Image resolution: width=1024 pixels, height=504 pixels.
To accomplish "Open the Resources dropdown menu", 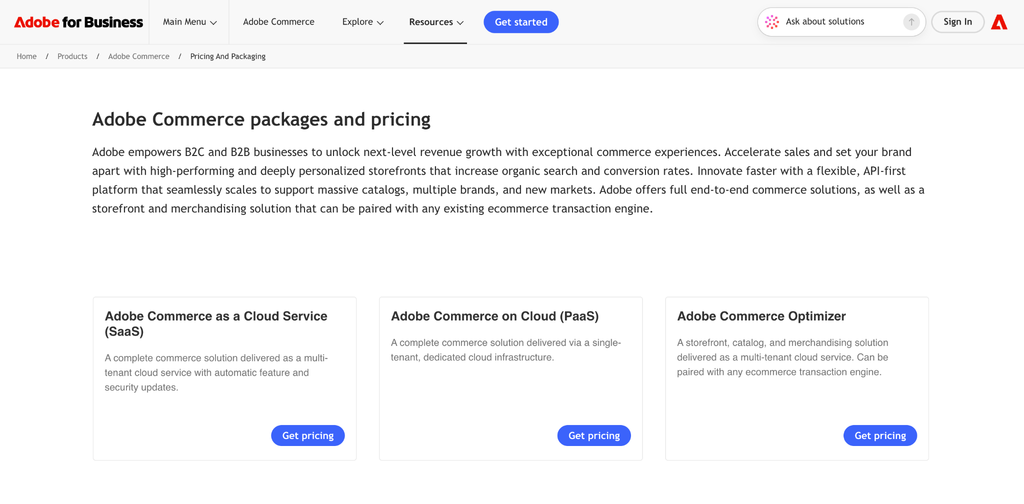I will [x=436, y=22].
